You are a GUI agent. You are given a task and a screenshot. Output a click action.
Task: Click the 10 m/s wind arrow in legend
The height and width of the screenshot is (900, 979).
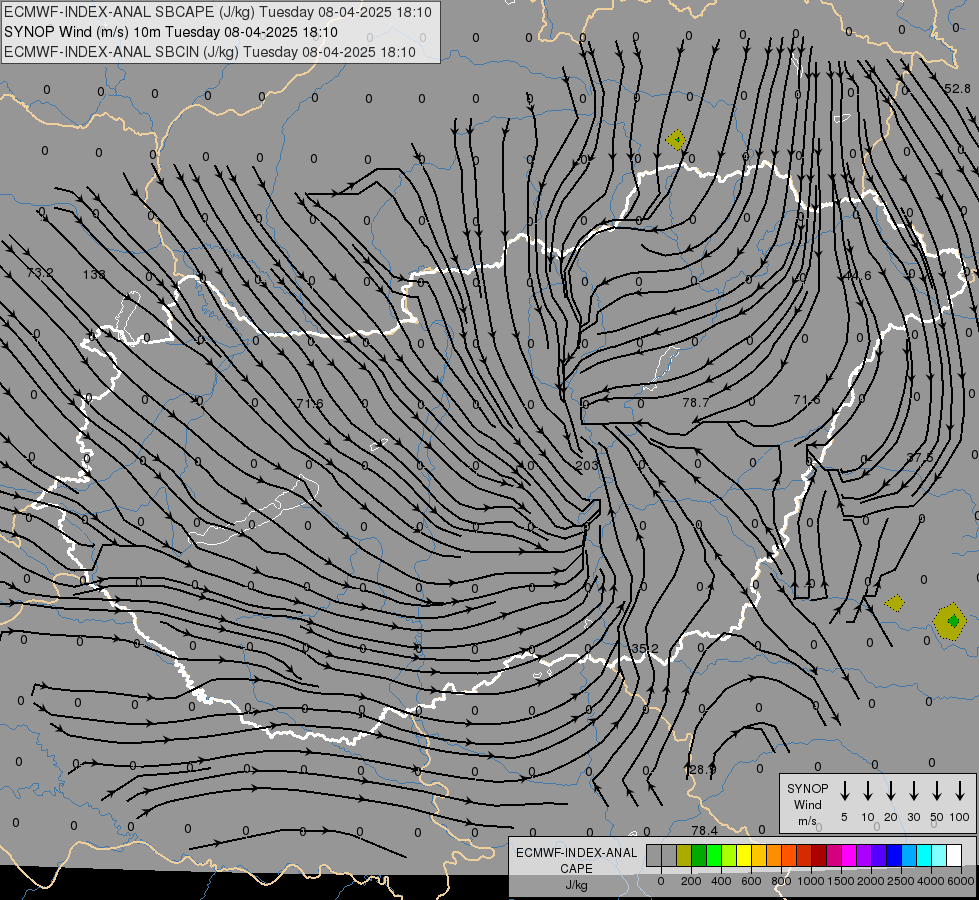(x=867, y=791)
